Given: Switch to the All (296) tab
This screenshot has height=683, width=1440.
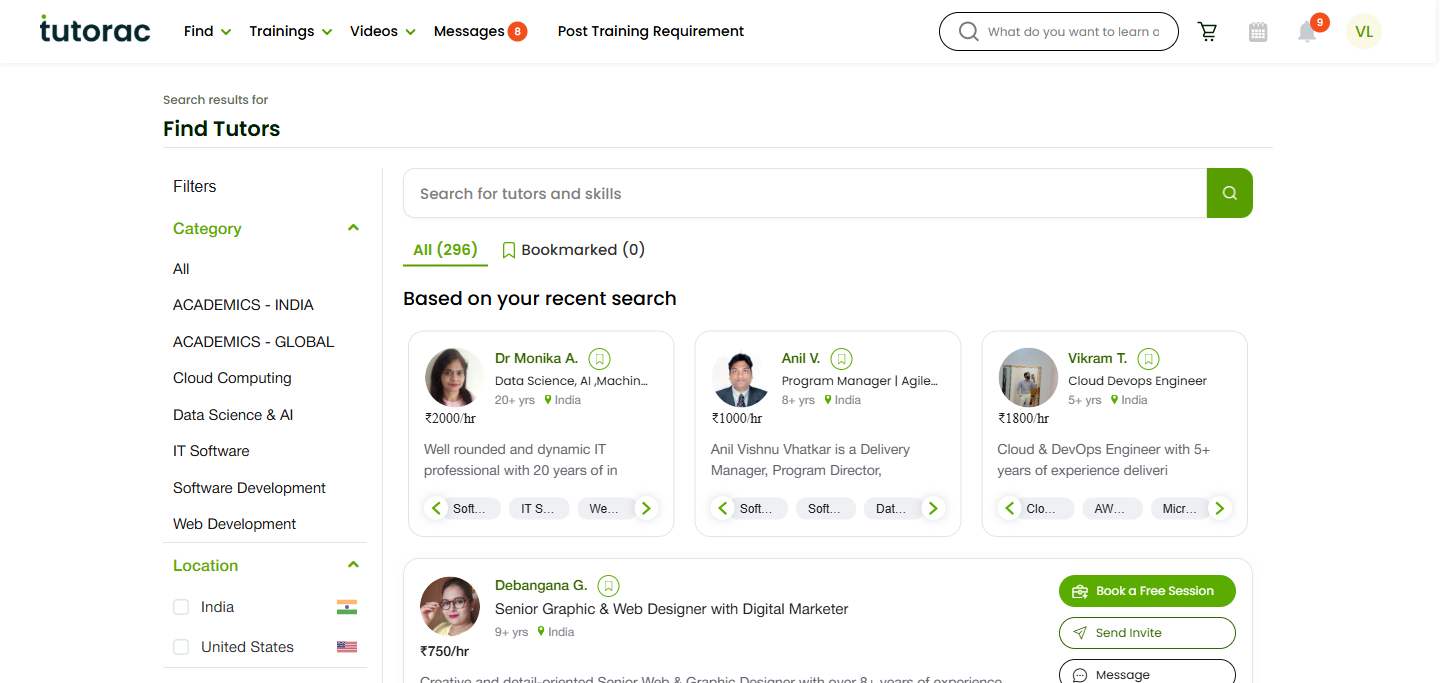Looking at the screenshot, I should (x=445, y=250).
